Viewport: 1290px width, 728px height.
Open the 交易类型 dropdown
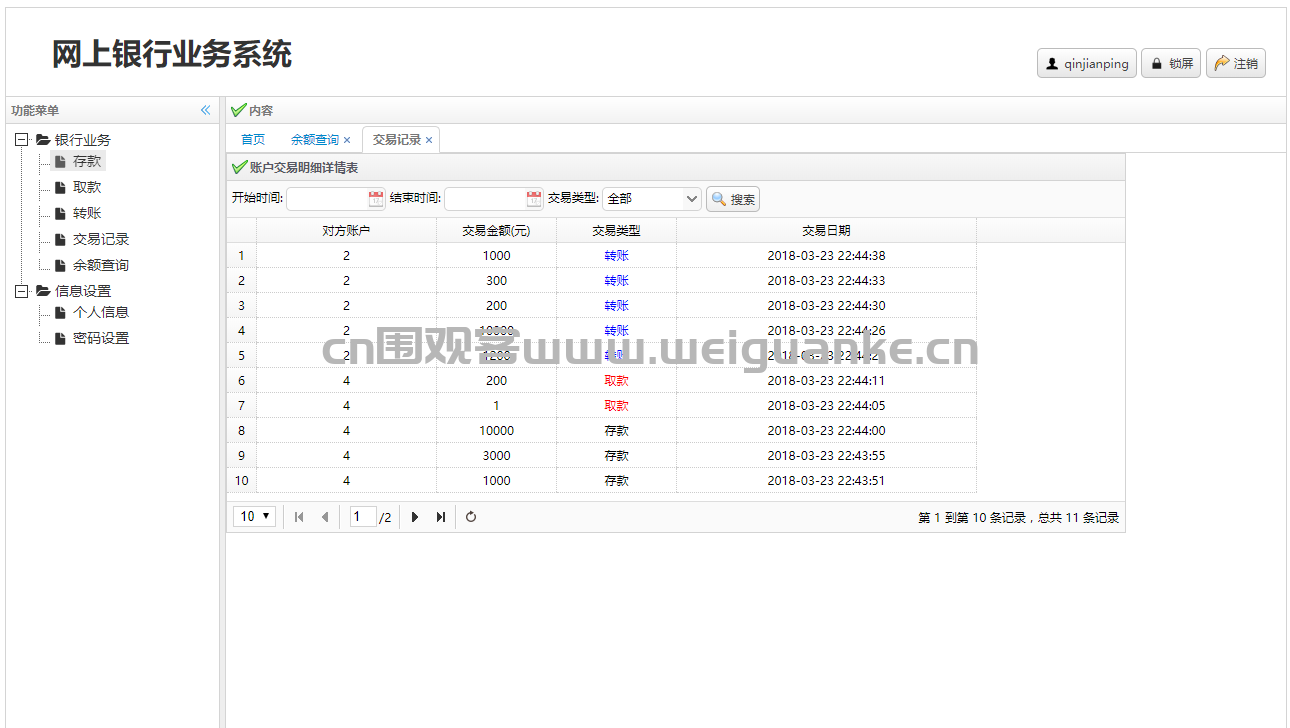692,199
